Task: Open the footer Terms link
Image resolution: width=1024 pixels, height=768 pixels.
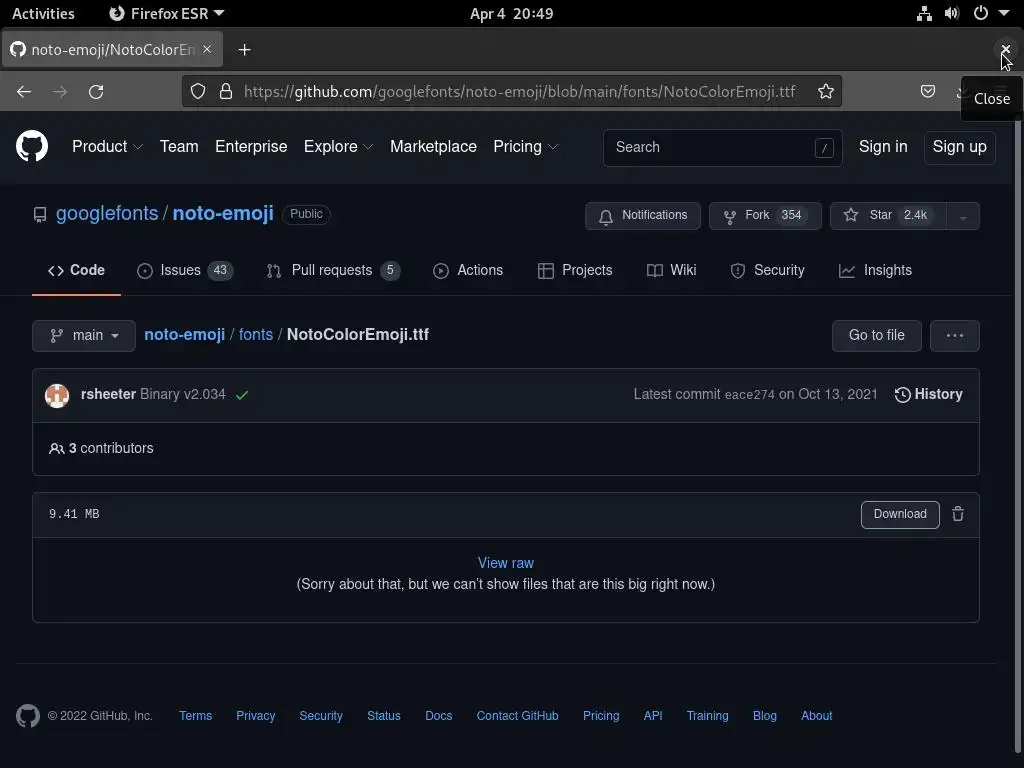Action: tap(195, 716)
